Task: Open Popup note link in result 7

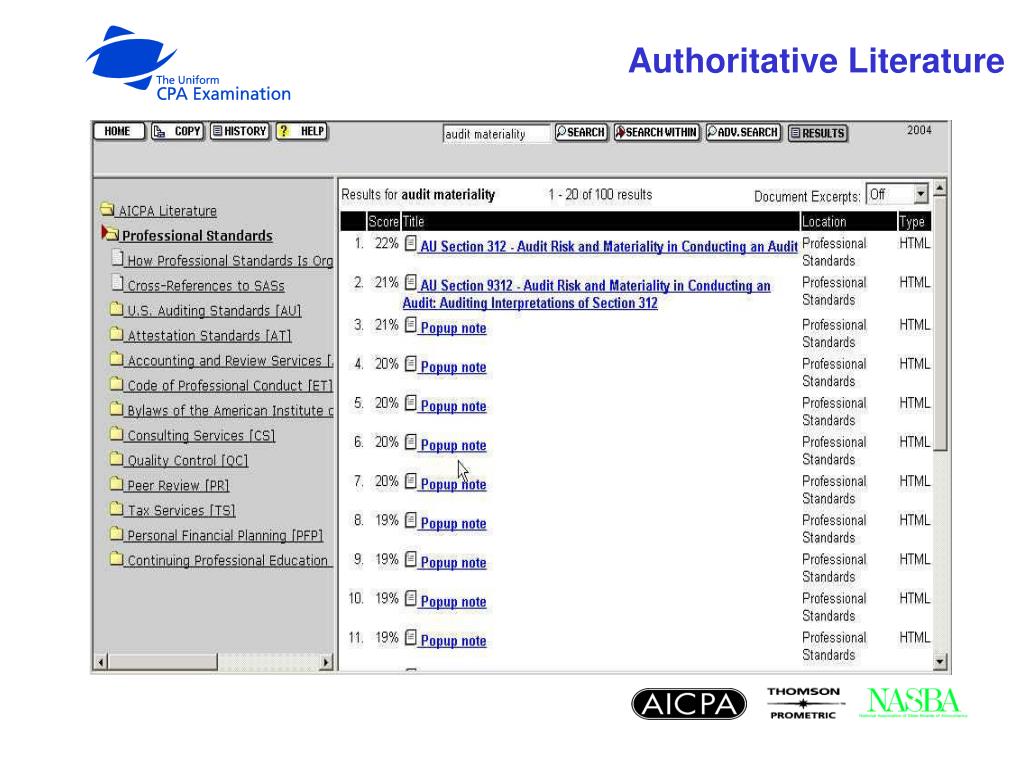Action: coord(453,485)
